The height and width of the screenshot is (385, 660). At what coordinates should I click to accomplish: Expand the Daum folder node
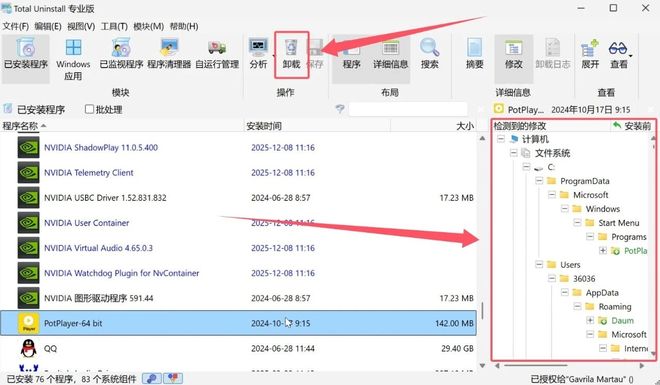point(590,320)
